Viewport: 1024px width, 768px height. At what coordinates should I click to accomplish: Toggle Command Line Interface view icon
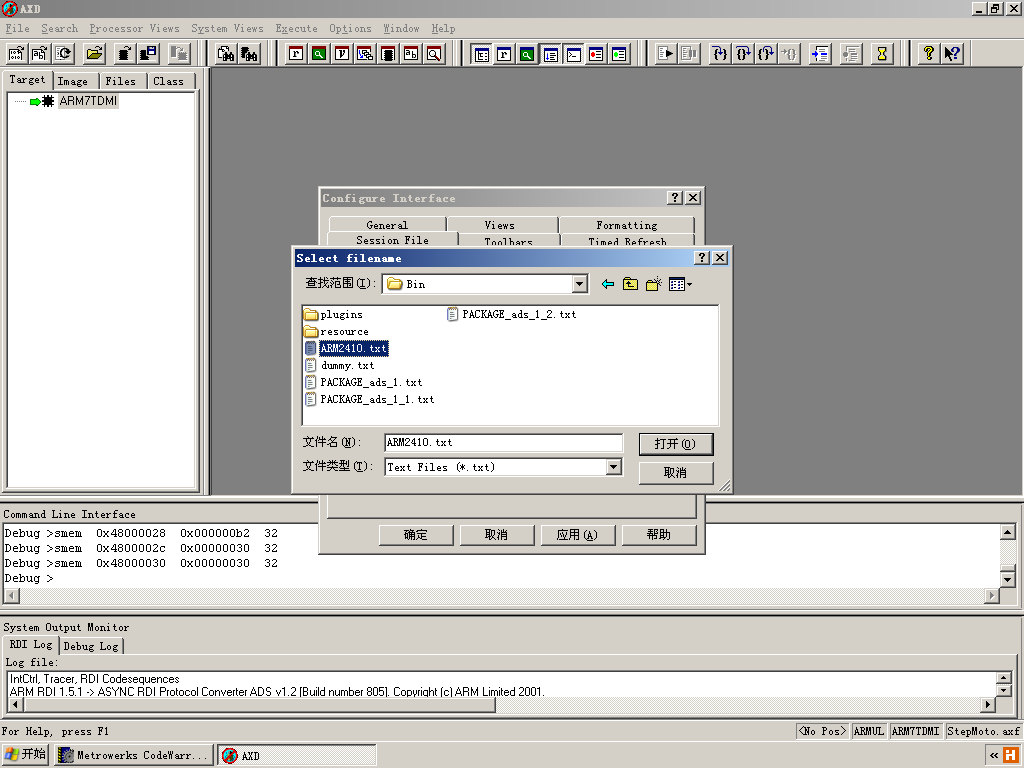573,54
